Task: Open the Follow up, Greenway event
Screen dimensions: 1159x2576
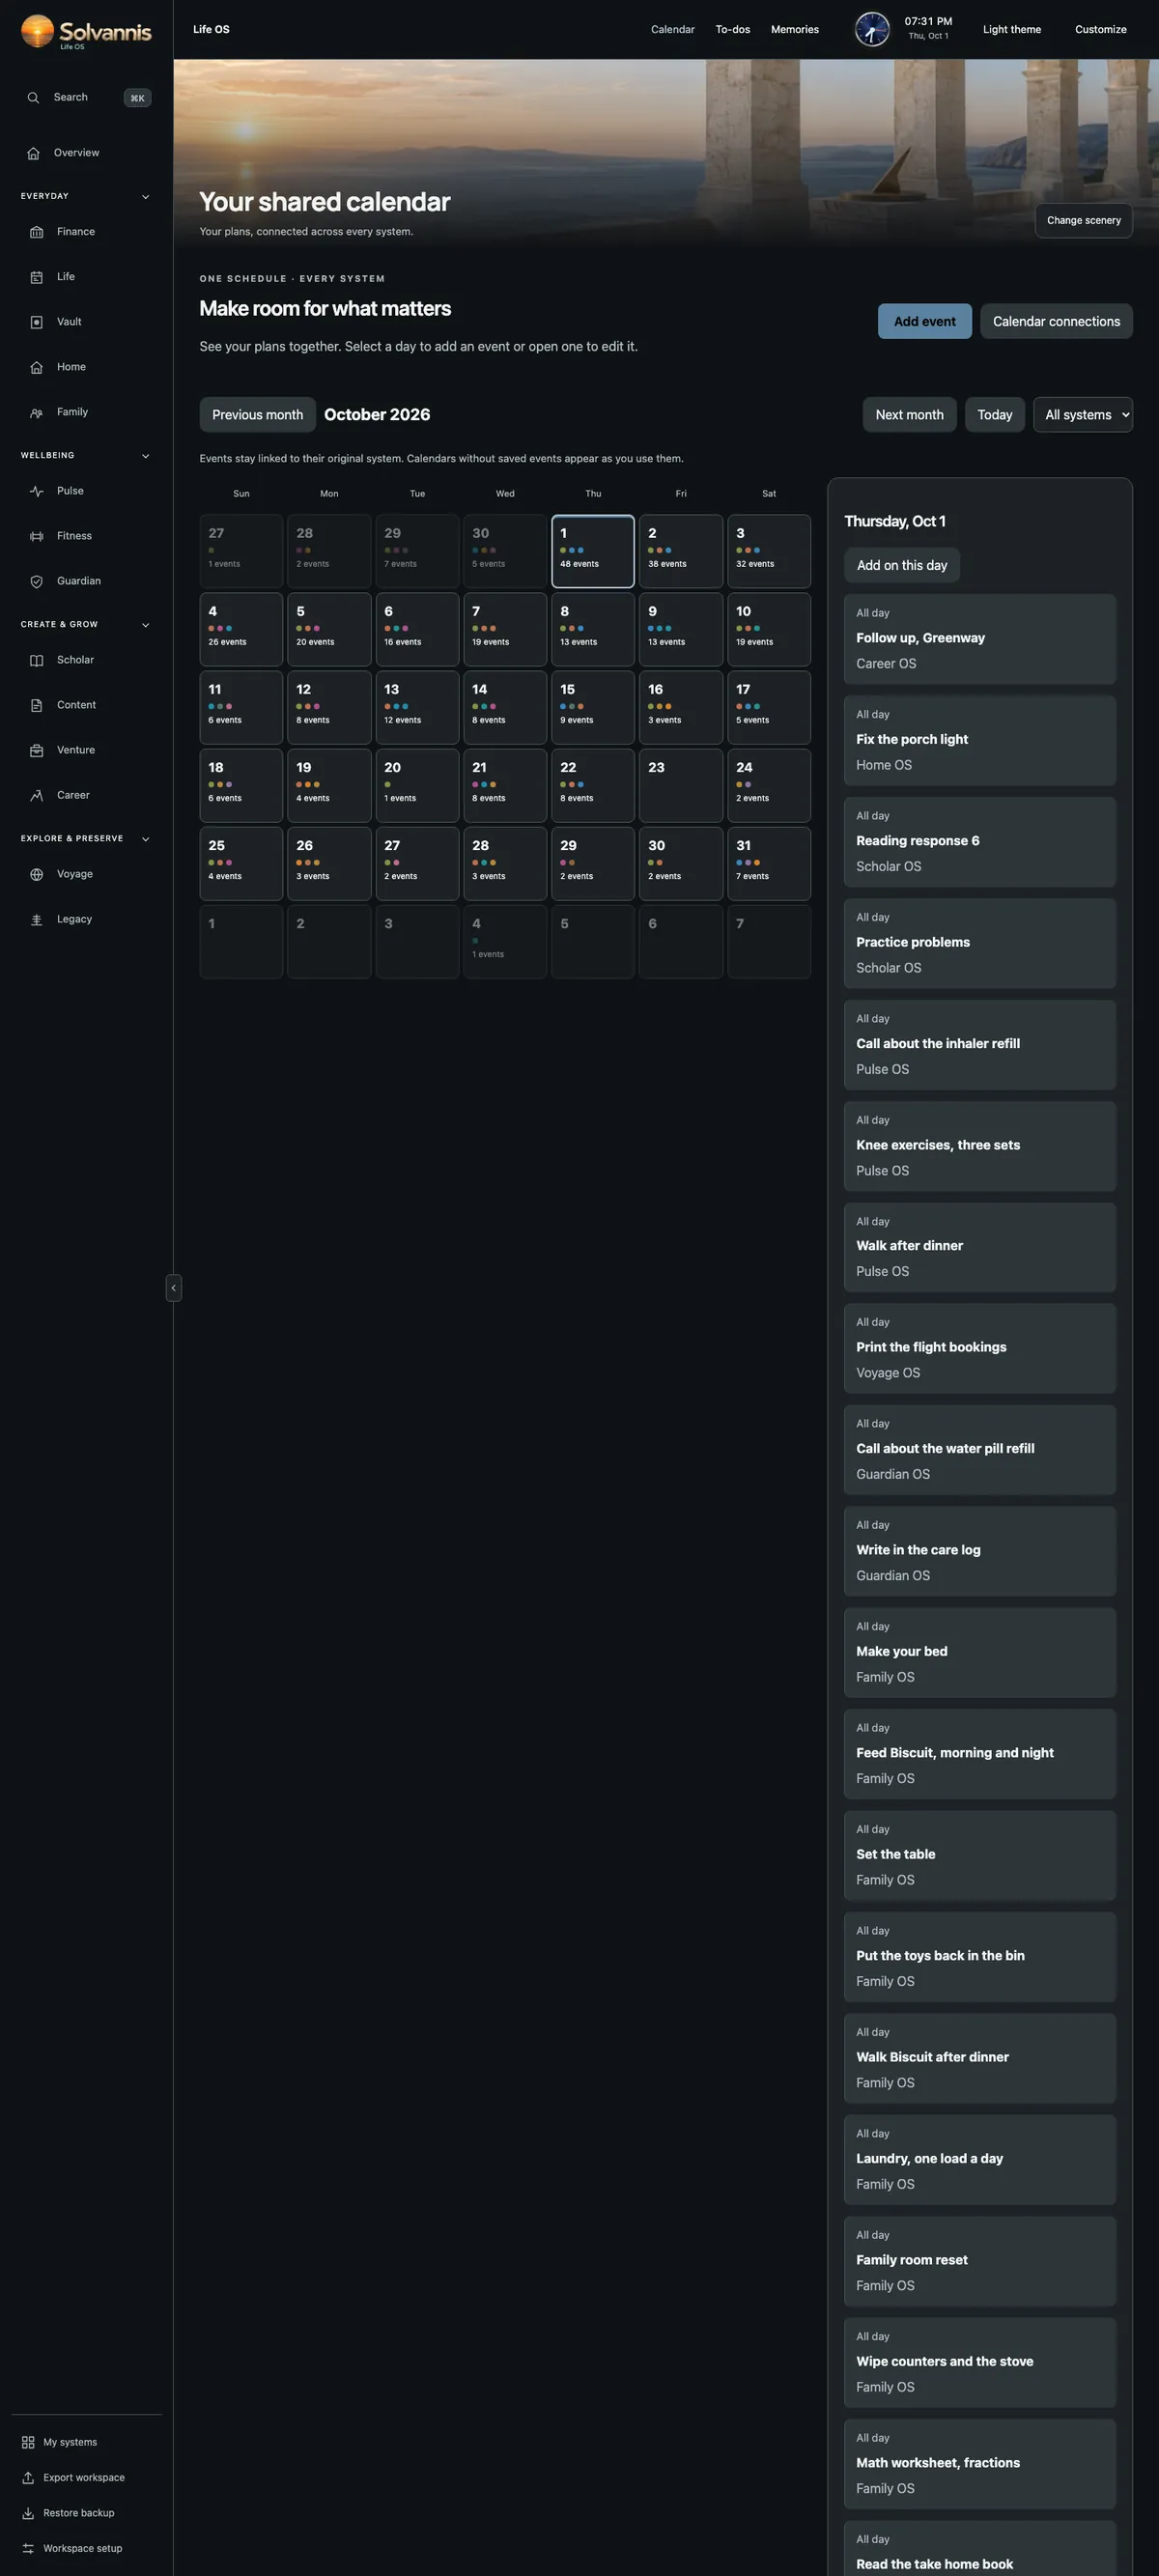Action: click(x=980, y=639)
